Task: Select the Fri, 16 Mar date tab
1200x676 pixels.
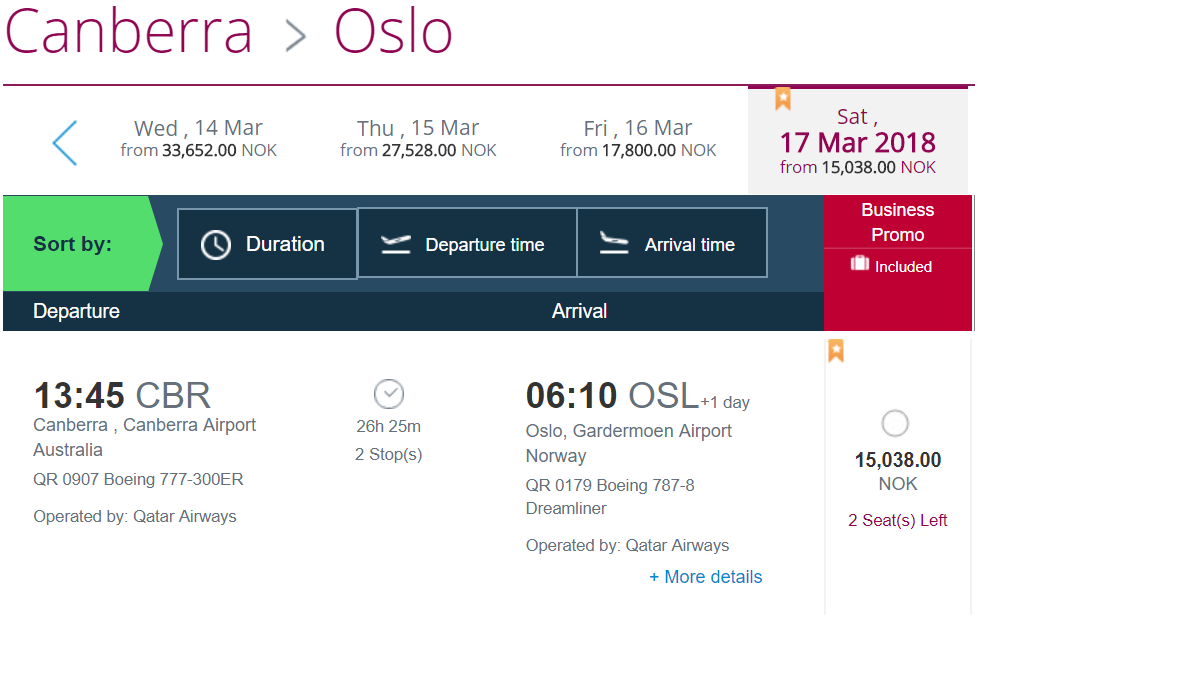Action: (638, 139)
